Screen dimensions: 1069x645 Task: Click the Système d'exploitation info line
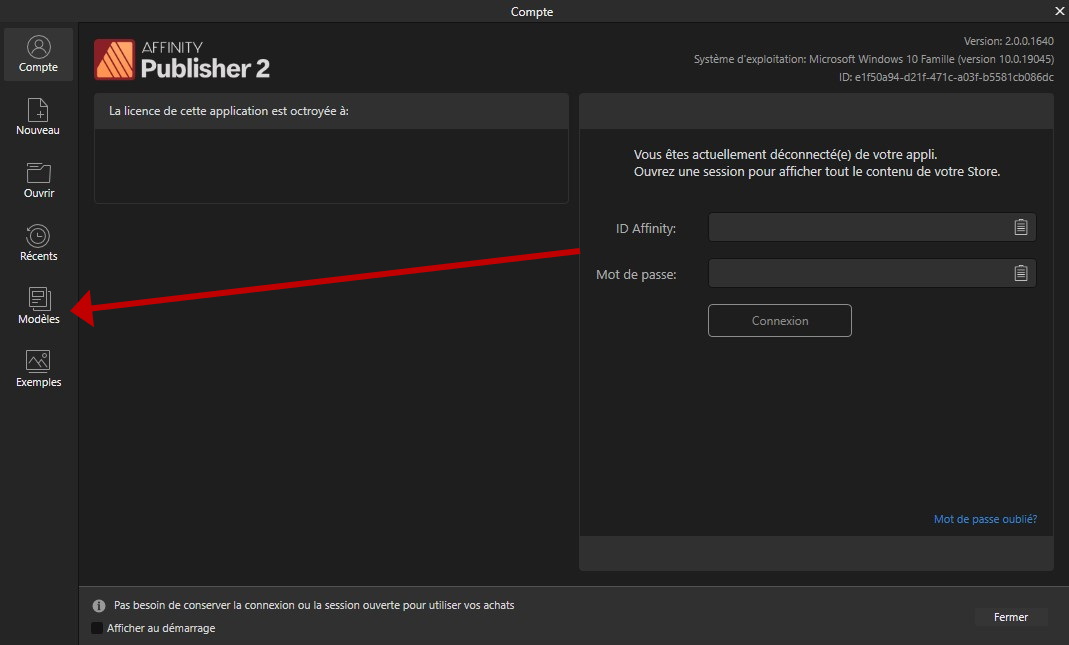pyautogui.click(x=873, y=59)
